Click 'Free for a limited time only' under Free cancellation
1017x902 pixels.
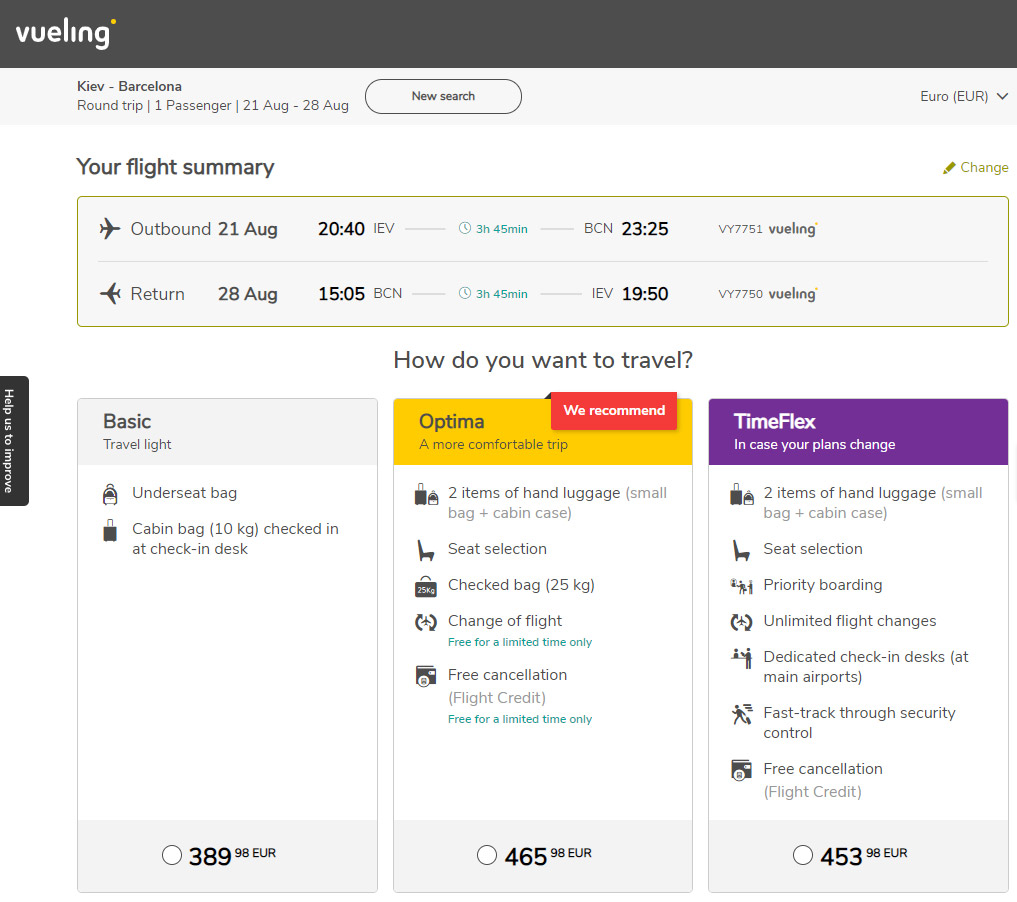click(520, 719)
